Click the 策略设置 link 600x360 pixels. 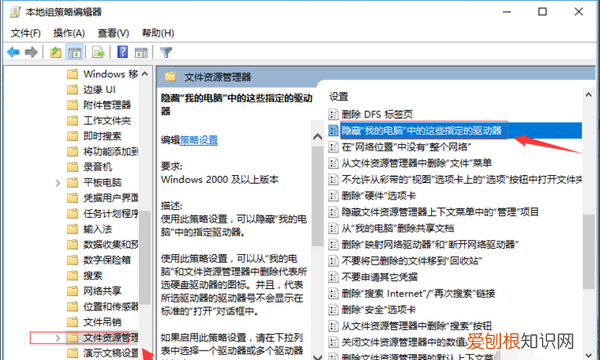click(199, 140)
